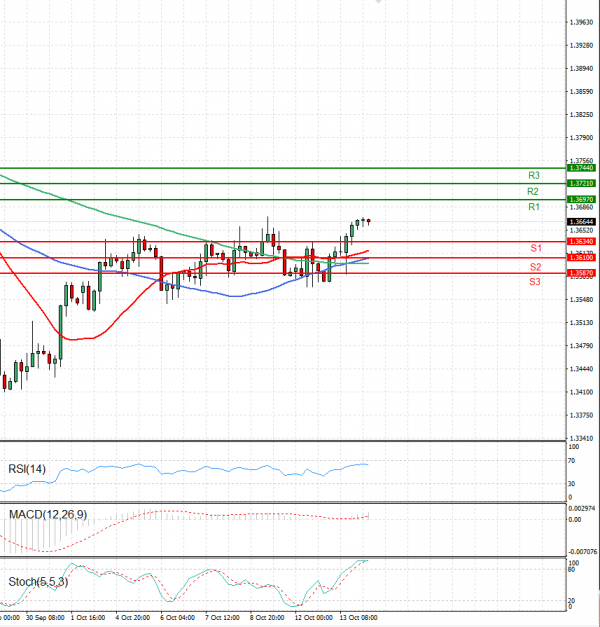Viewport: 600px width, 627px height.
Task: Click the RSI(14) indicator label
Action: (27, 469)
